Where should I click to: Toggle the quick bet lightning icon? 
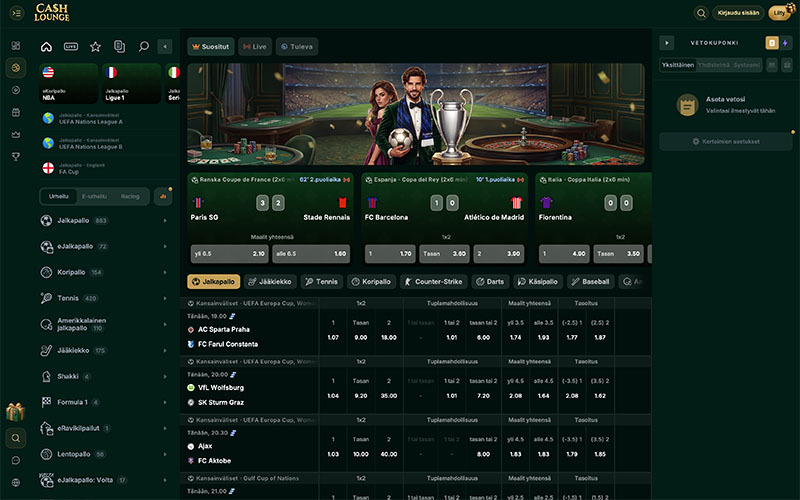pyautogui.click(x=785, y=43)
